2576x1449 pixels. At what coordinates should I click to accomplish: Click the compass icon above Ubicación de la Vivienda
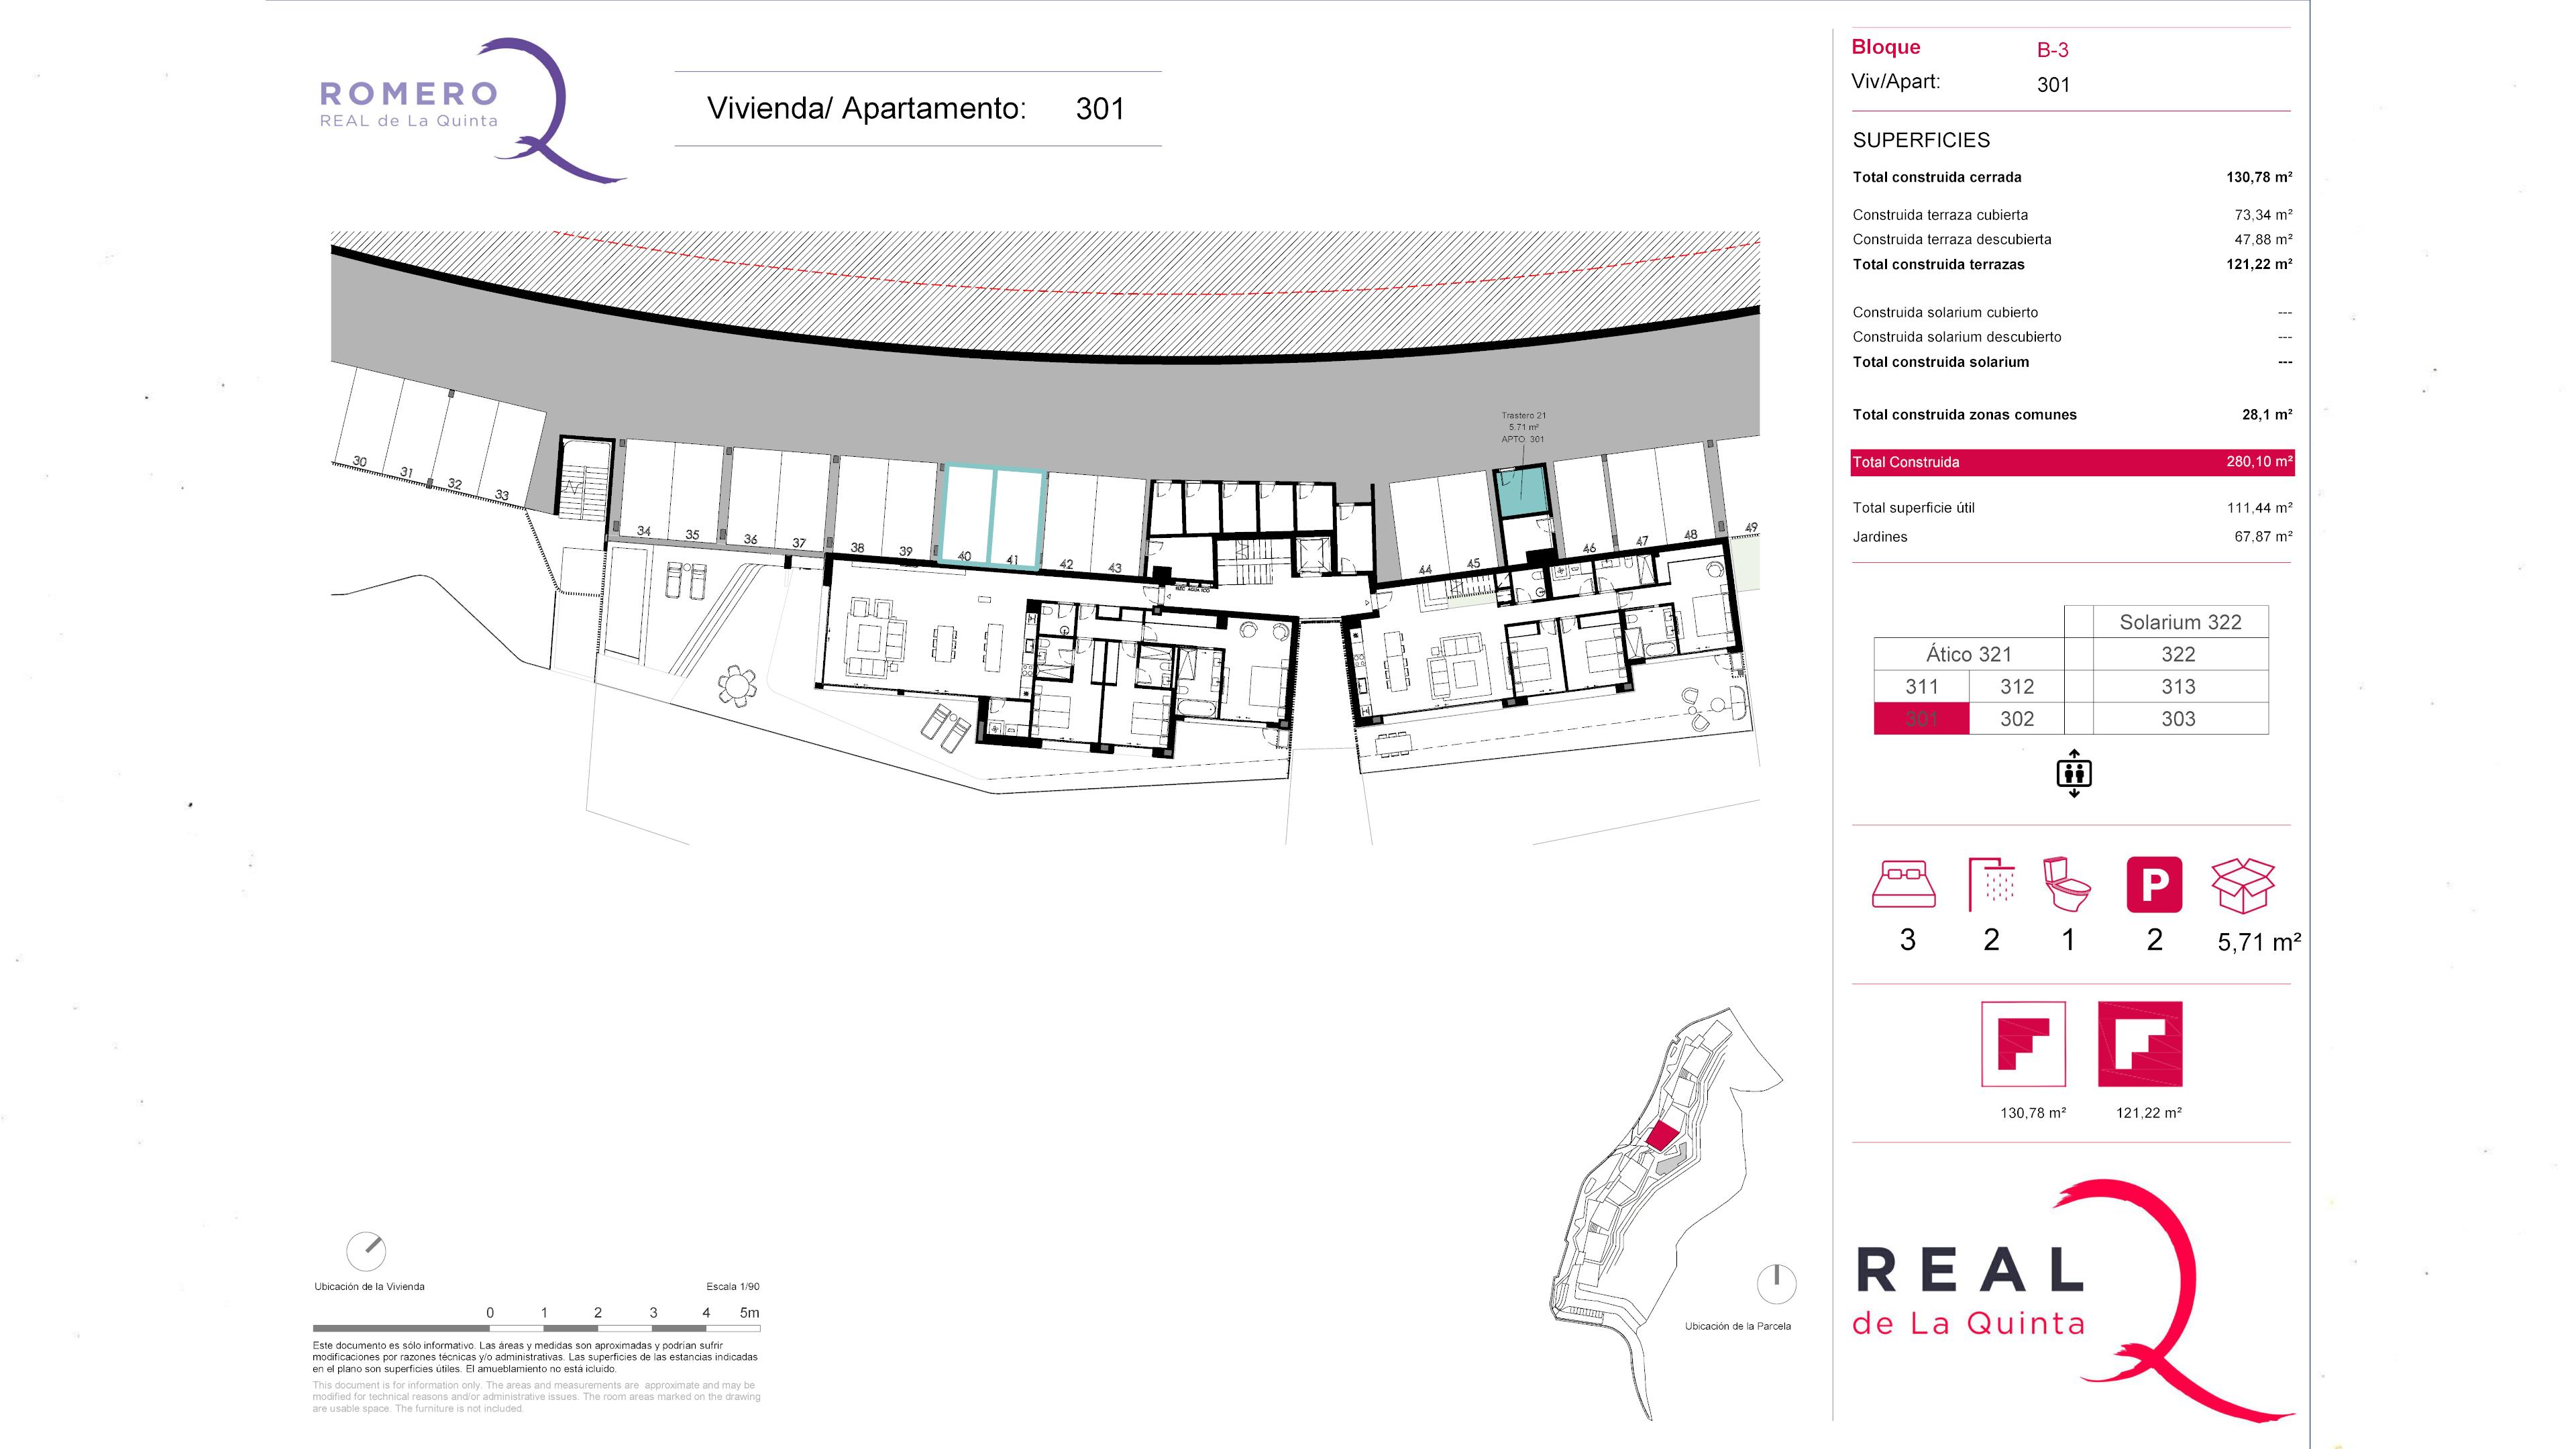click(x=366, y=1250)
